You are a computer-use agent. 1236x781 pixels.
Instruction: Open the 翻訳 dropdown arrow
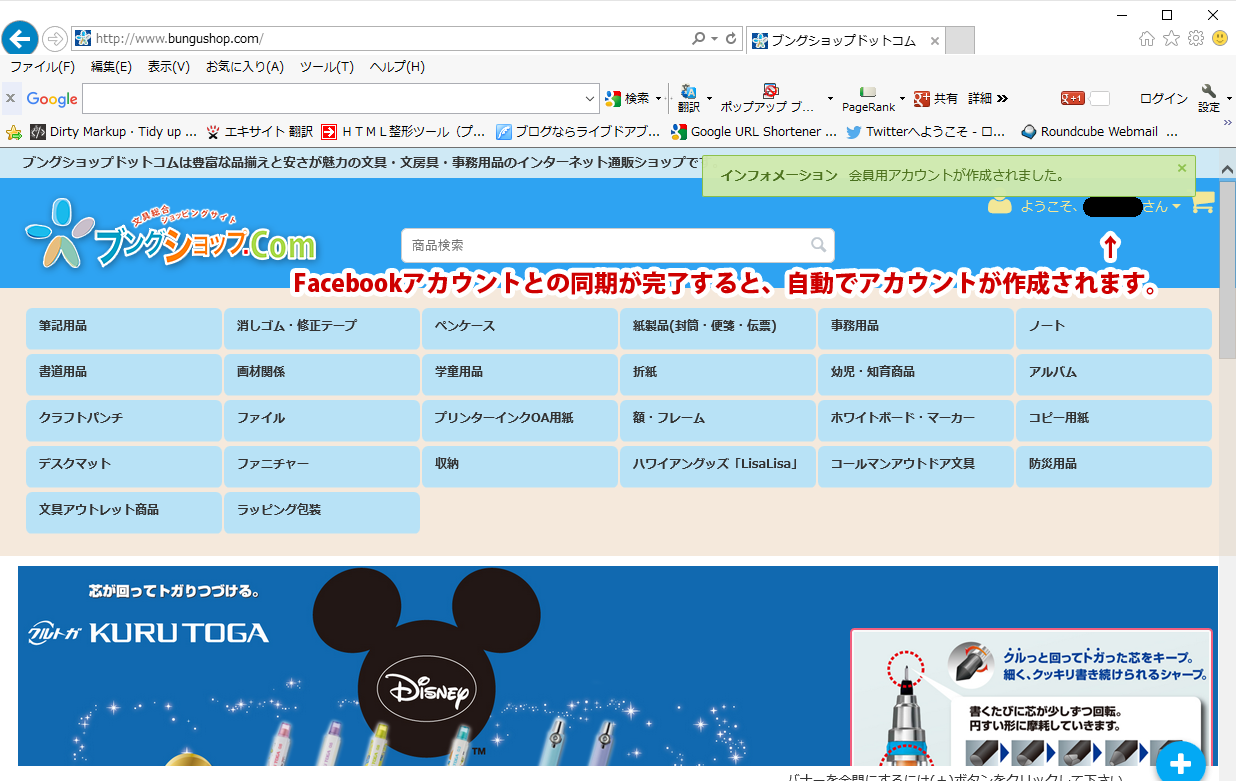709,98
